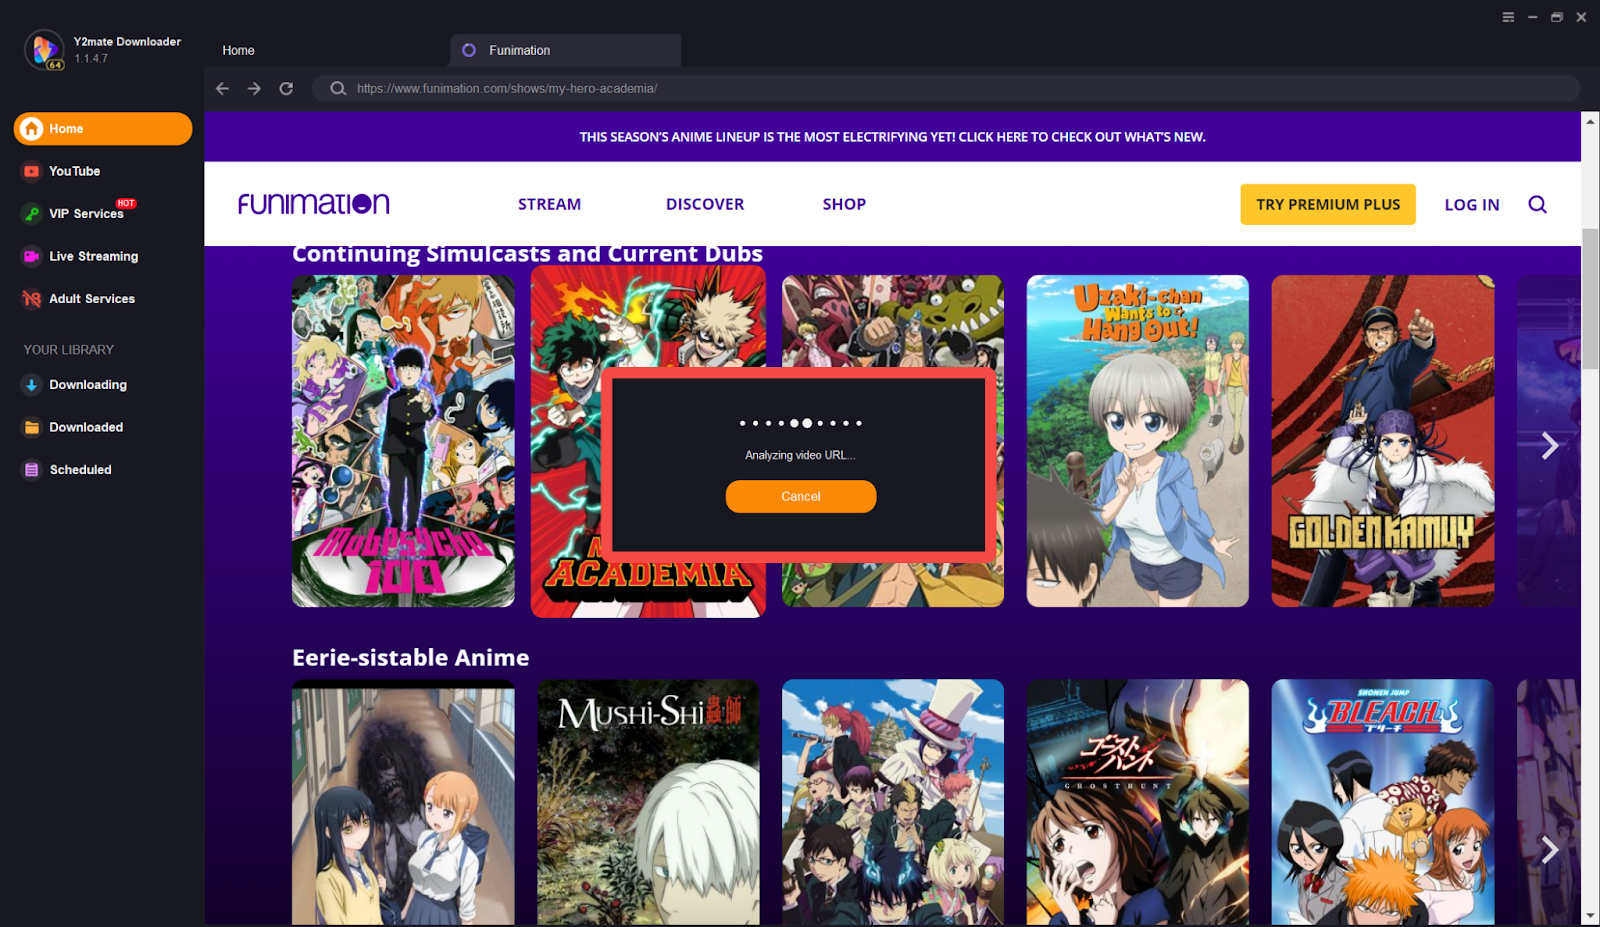Click the Downloaded folder icon
This screenshot has height=927, width=1600.
(32, 427)
